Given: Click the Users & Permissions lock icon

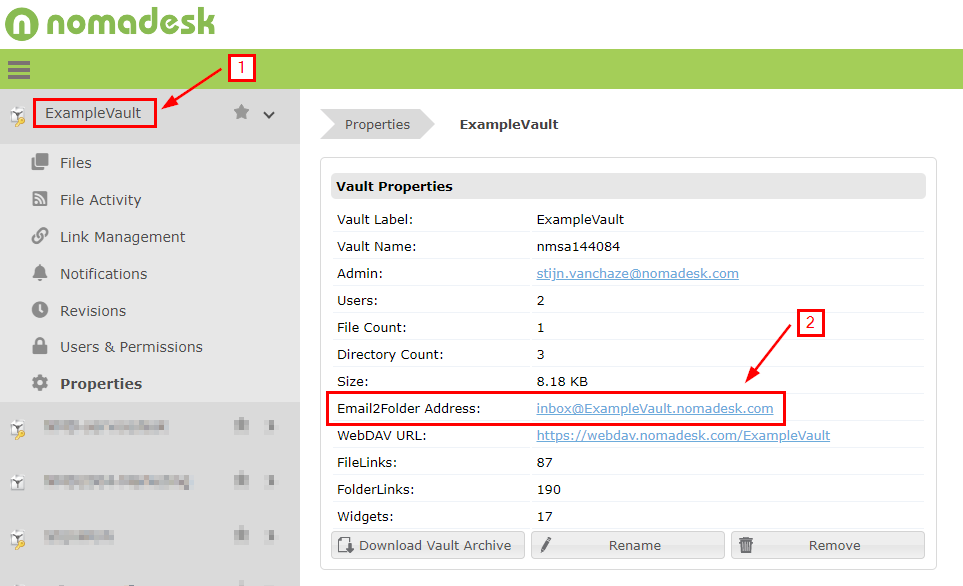Looking at the screenshot, I should (x=40, y=346).
